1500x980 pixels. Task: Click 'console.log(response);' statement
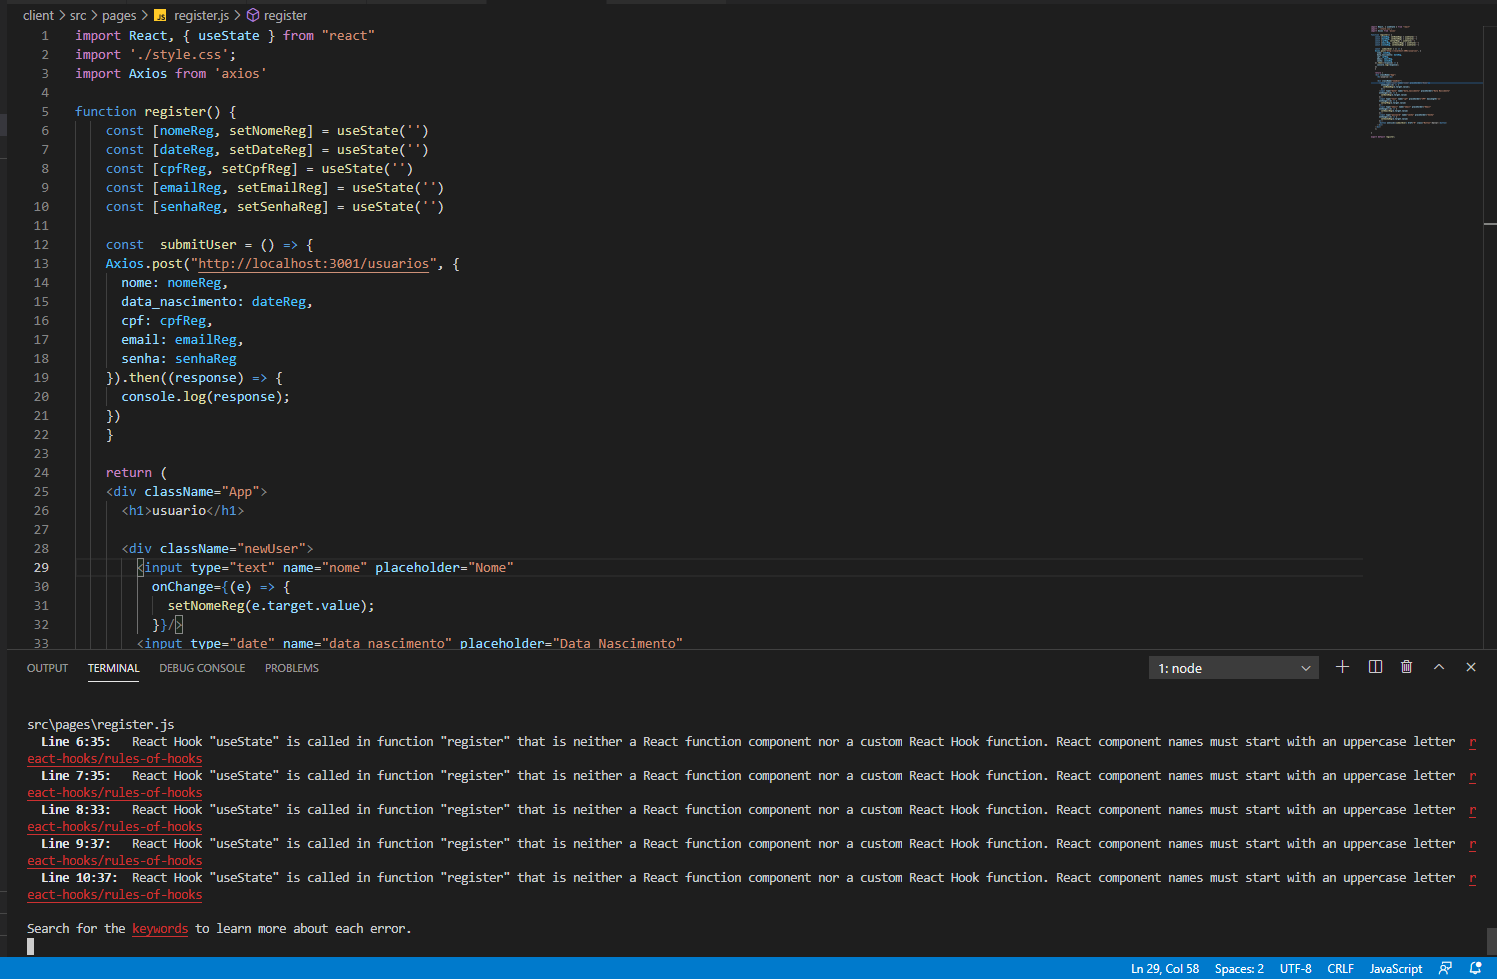pos(205,397)
